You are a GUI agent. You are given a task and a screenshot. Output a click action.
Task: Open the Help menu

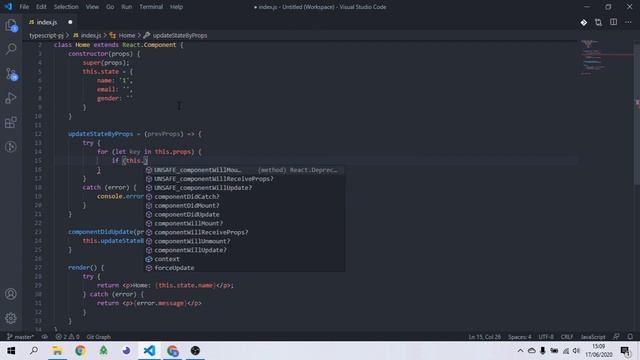176,7
